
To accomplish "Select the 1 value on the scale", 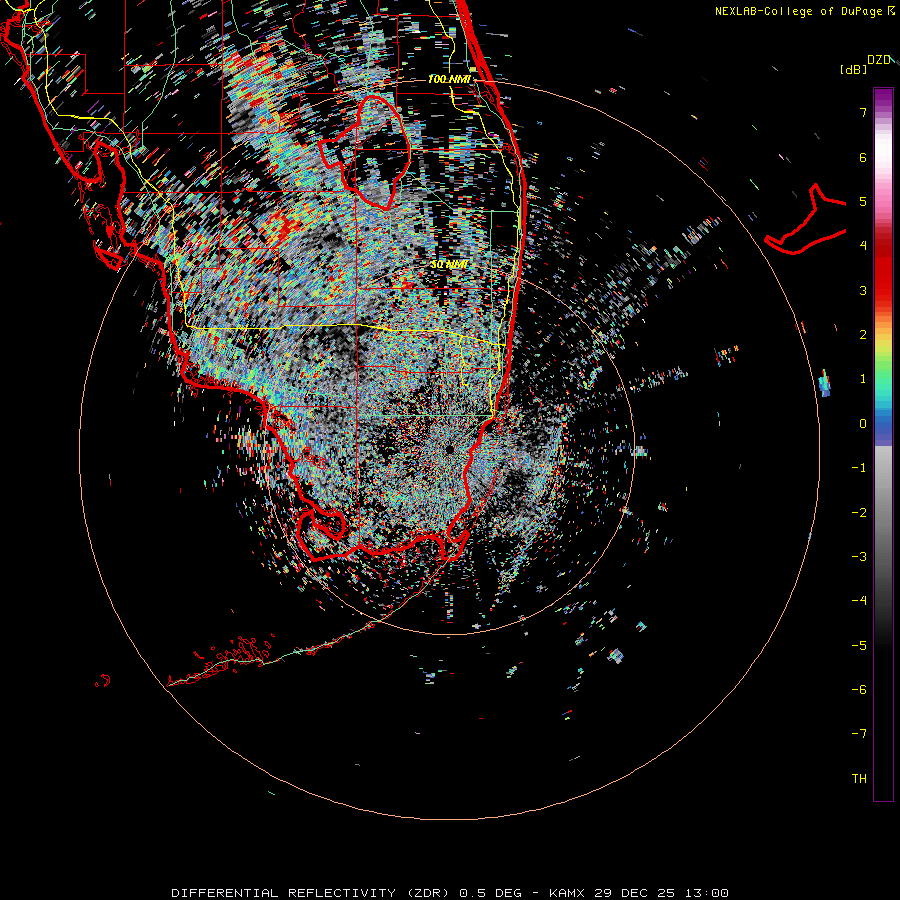I will [x=863, y=379].
